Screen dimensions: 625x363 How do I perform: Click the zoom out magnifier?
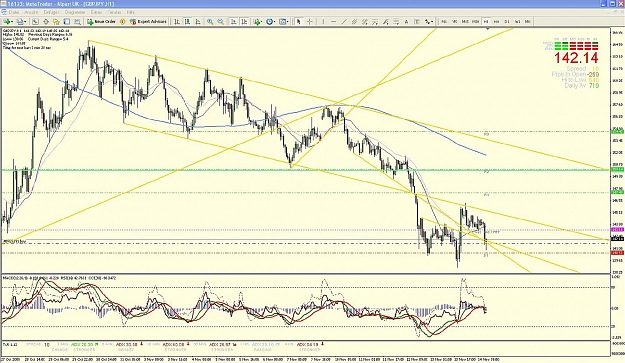220,22
